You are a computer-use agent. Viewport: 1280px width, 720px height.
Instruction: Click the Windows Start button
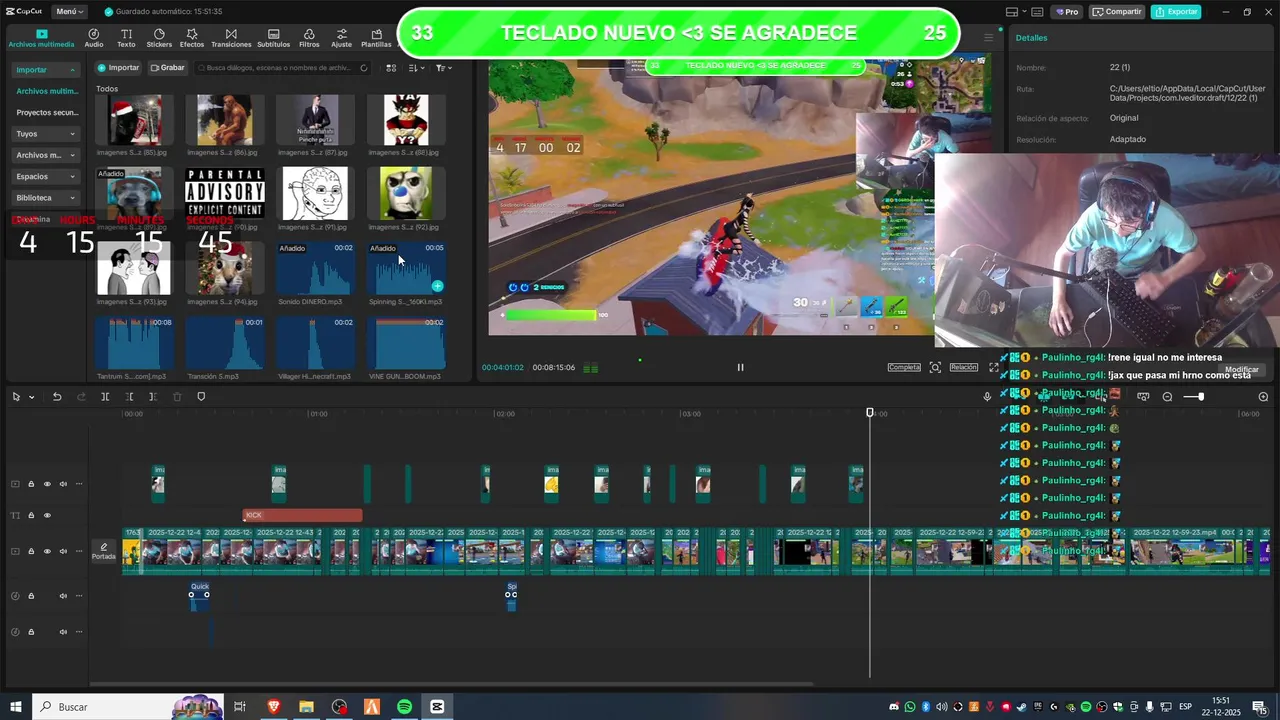[x=16, y=707]
